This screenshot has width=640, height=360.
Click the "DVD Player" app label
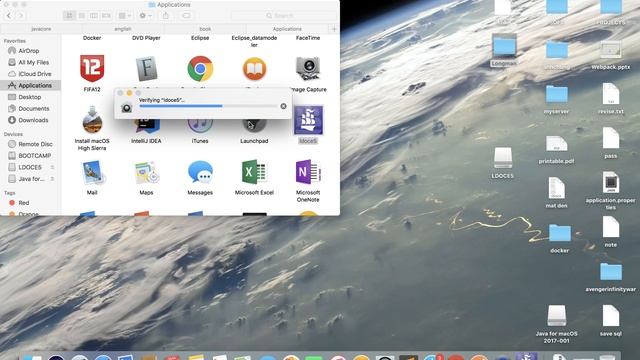click(x=146, y=38)
